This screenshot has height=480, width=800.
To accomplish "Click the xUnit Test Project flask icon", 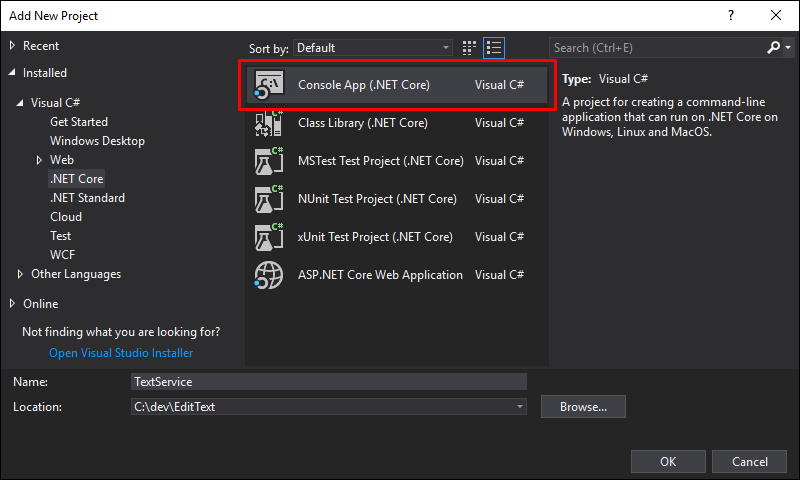I will (x=269, y=237).
